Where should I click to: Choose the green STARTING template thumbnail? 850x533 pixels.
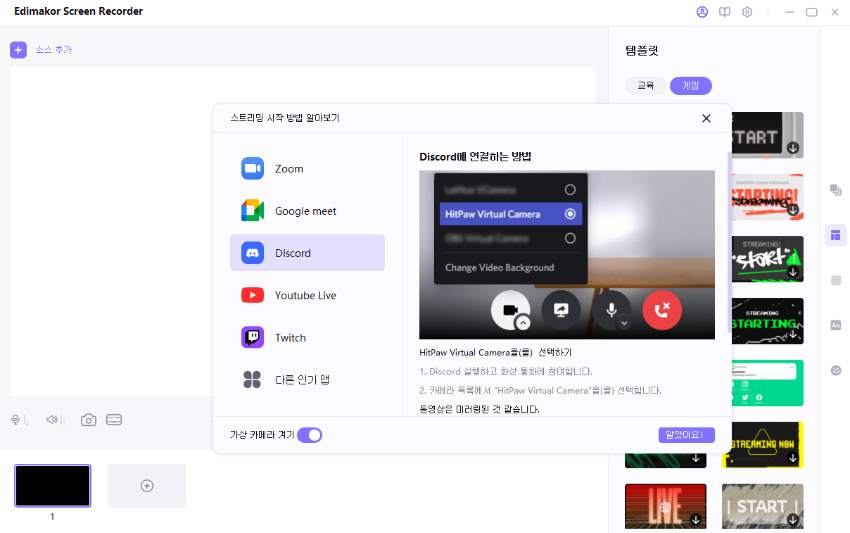767,321
